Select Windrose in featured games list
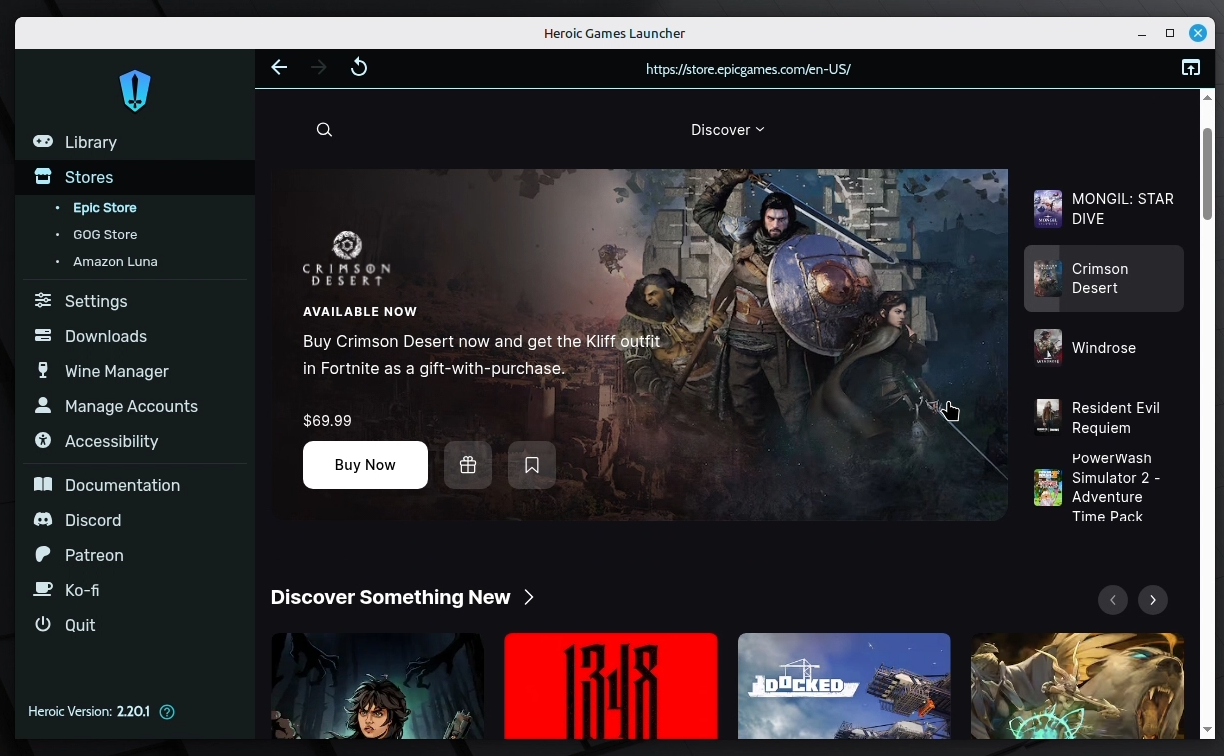1224x756 pixels. coord(1103,348)
